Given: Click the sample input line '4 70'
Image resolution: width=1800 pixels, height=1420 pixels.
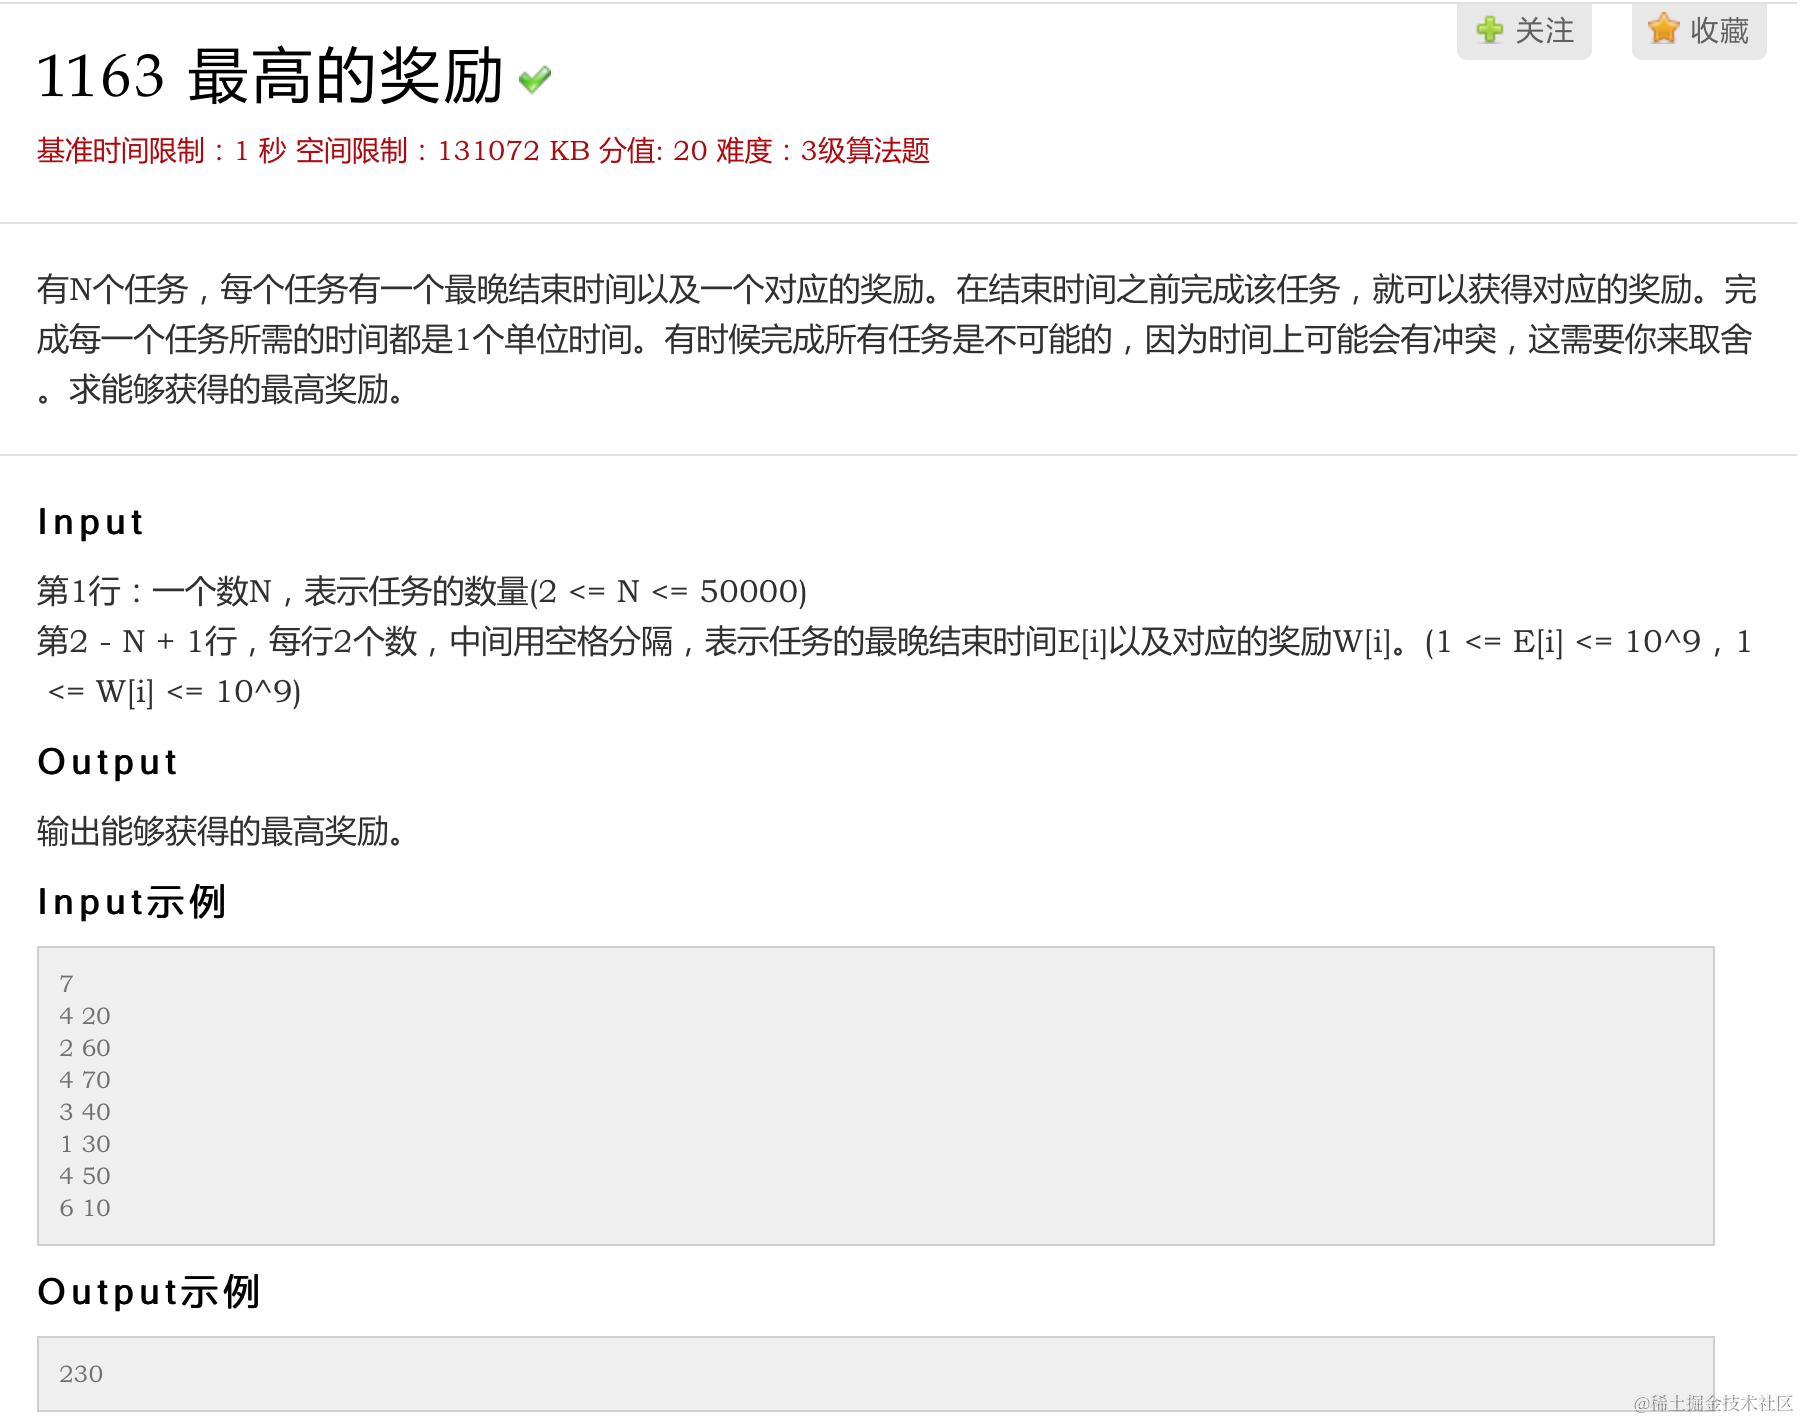Looking at the screenshot, I should [x=85, y=1080].
